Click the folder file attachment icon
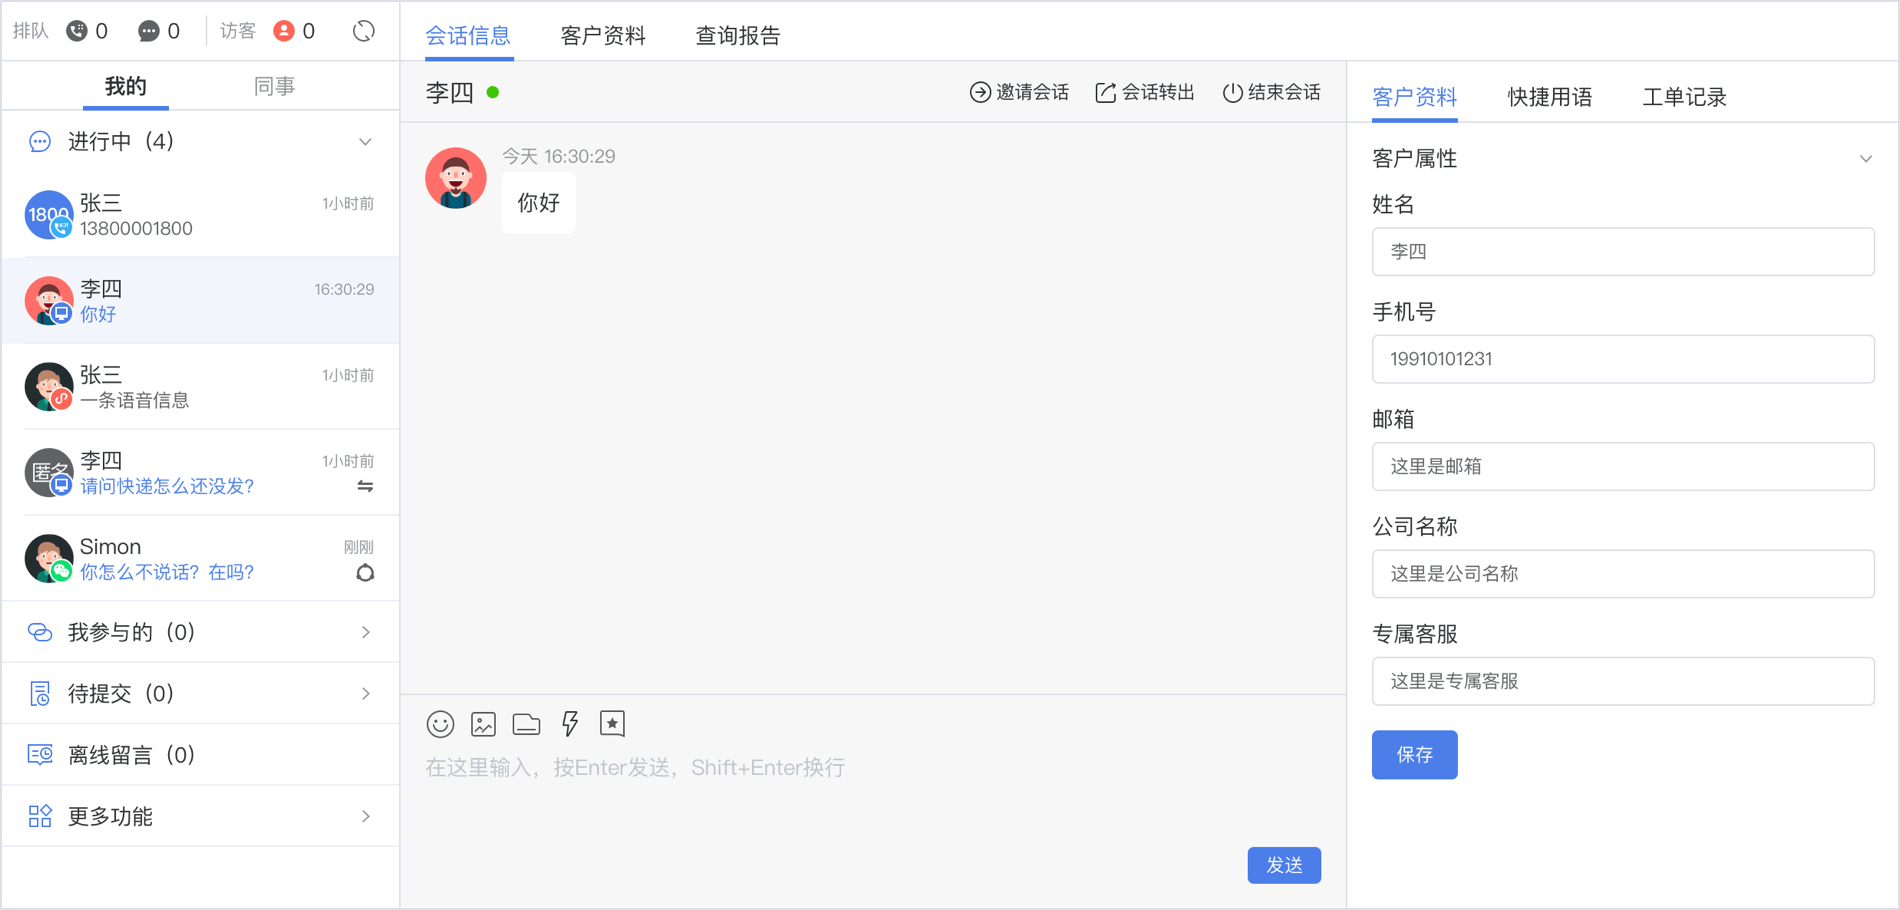Viewport: 1900px width, 910px height. point(526,724)
